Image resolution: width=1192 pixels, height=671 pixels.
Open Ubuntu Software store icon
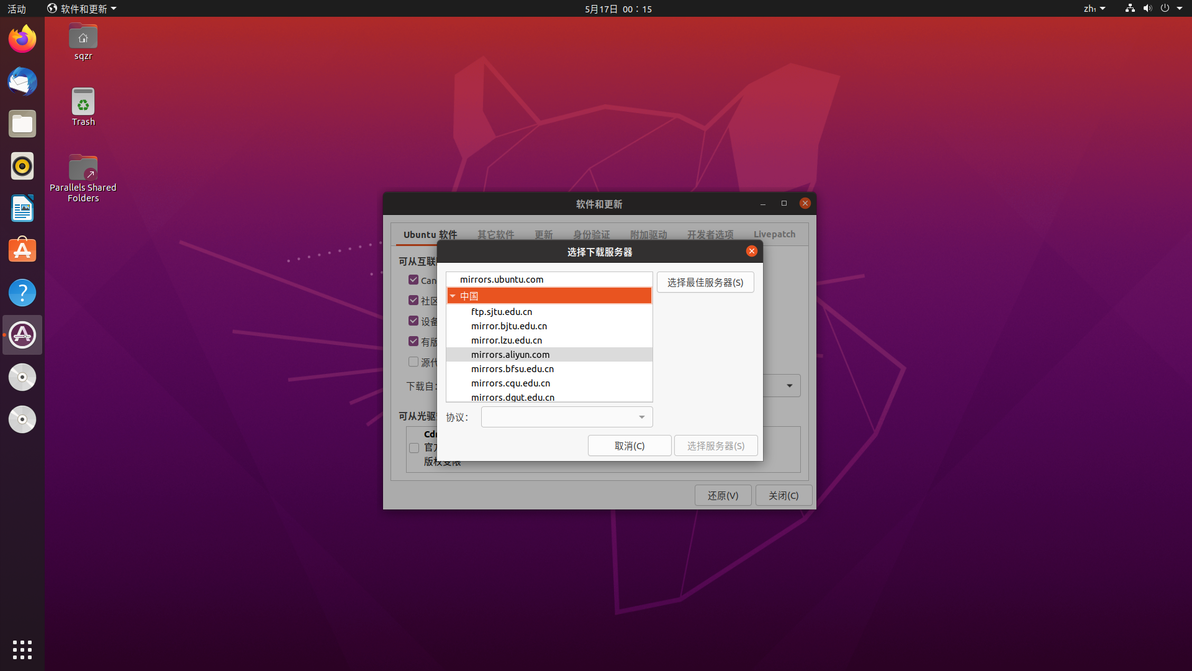[22, 250]
